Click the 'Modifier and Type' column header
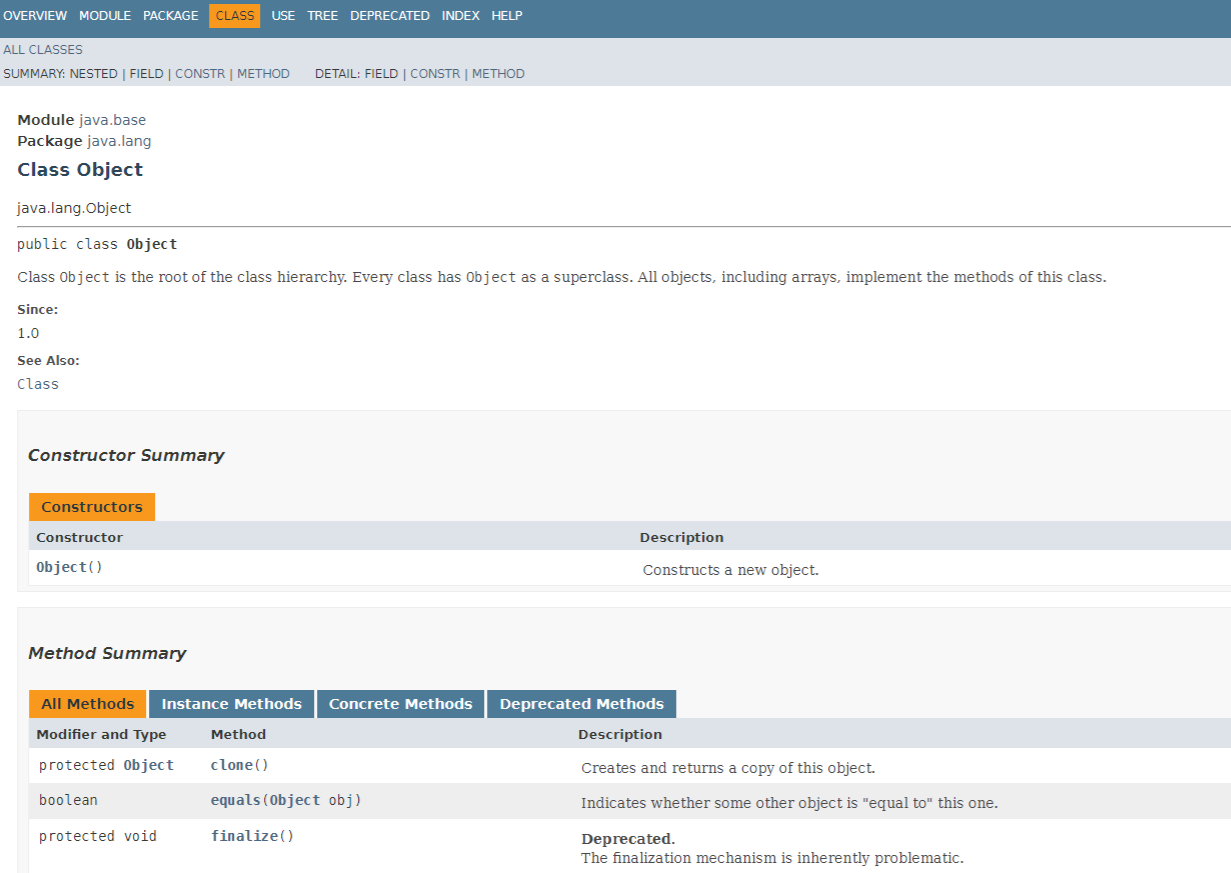1231x873 pixels. [x=101, y=734]
